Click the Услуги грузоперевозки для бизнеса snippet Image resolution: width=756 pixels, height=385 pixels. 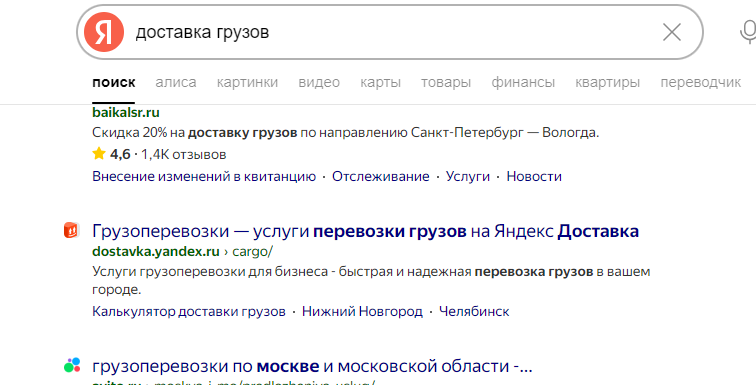(371, 280)
